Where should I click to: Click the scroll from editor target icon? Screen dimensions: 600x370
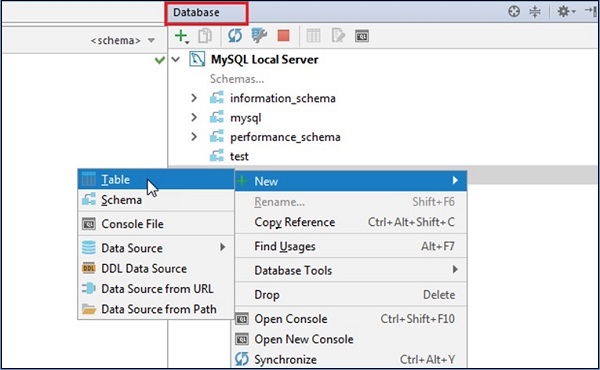514,12
